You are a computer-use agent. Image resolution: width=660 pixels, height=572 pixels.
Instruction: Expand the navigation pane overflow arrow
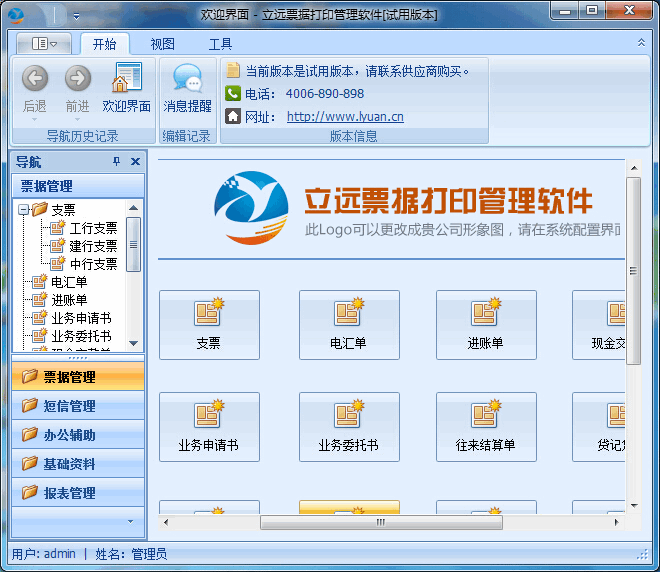[x=129, y=521]
